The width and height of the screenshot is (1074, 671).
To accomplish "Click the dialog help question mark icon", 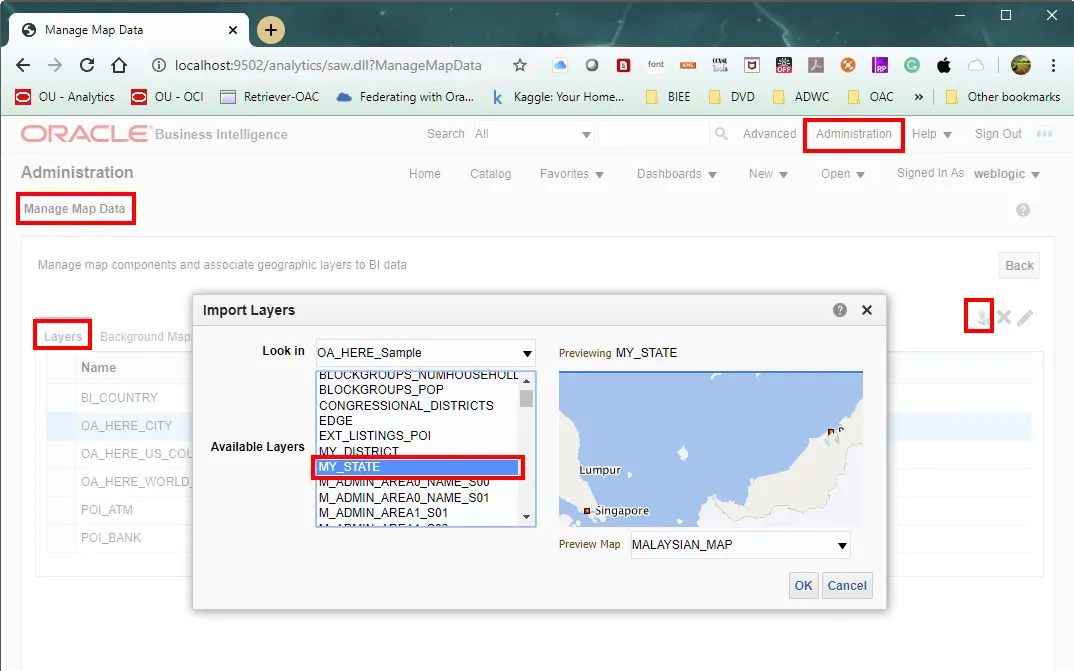I will tap(840, 310).
